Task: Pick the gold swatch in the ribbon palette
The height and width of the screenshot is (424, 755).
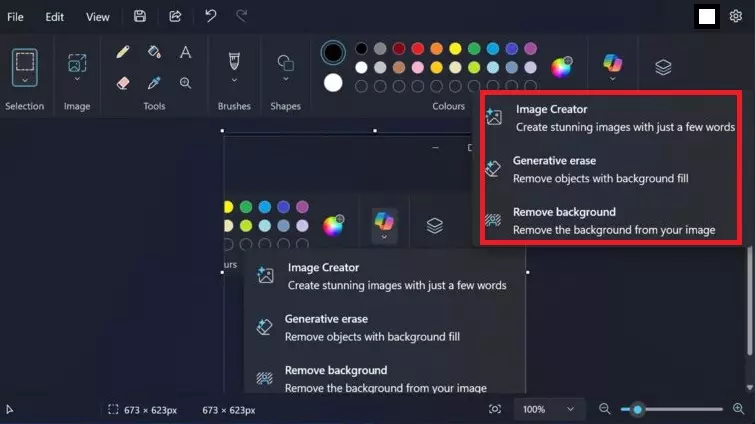Action: click(436, 67)
